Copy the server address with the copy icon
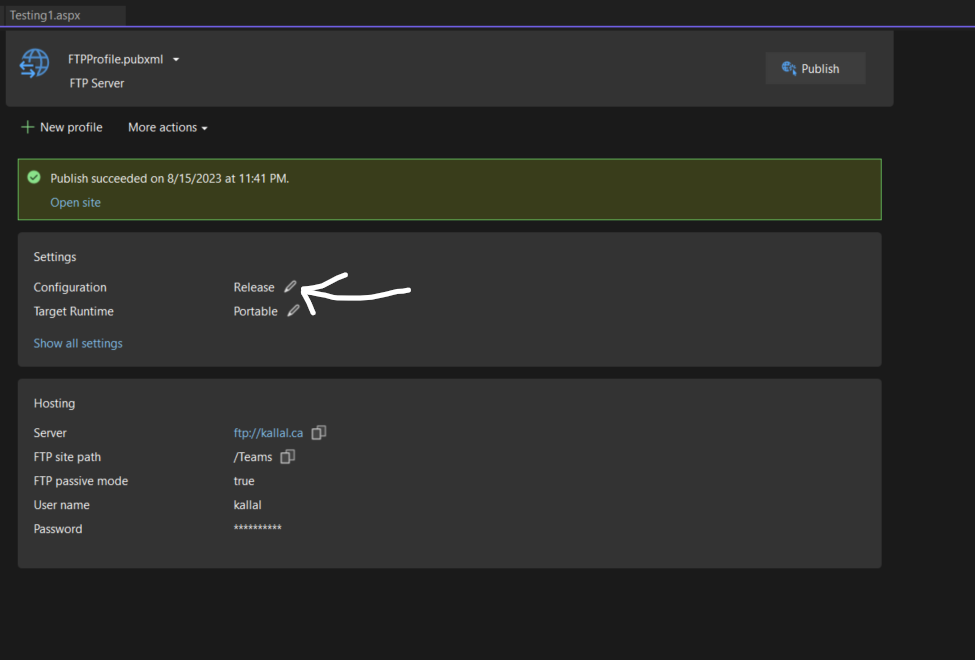The image size is (975, 660). click(318, 432)
